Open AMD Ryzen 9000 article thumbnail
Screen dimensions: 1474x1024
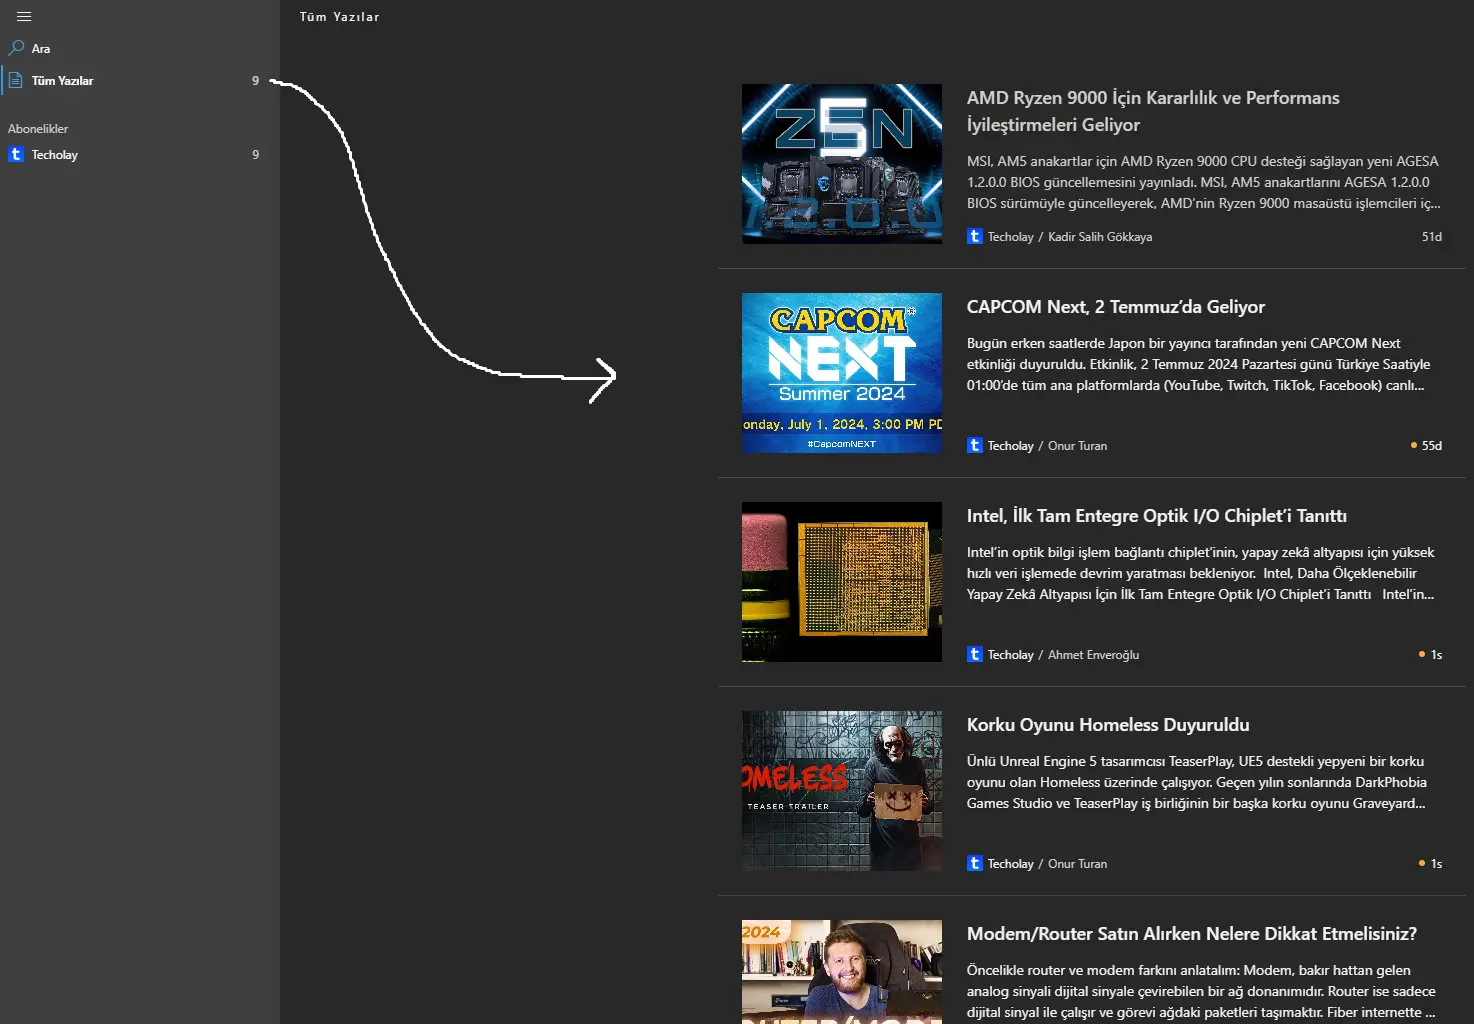point(842,164)
